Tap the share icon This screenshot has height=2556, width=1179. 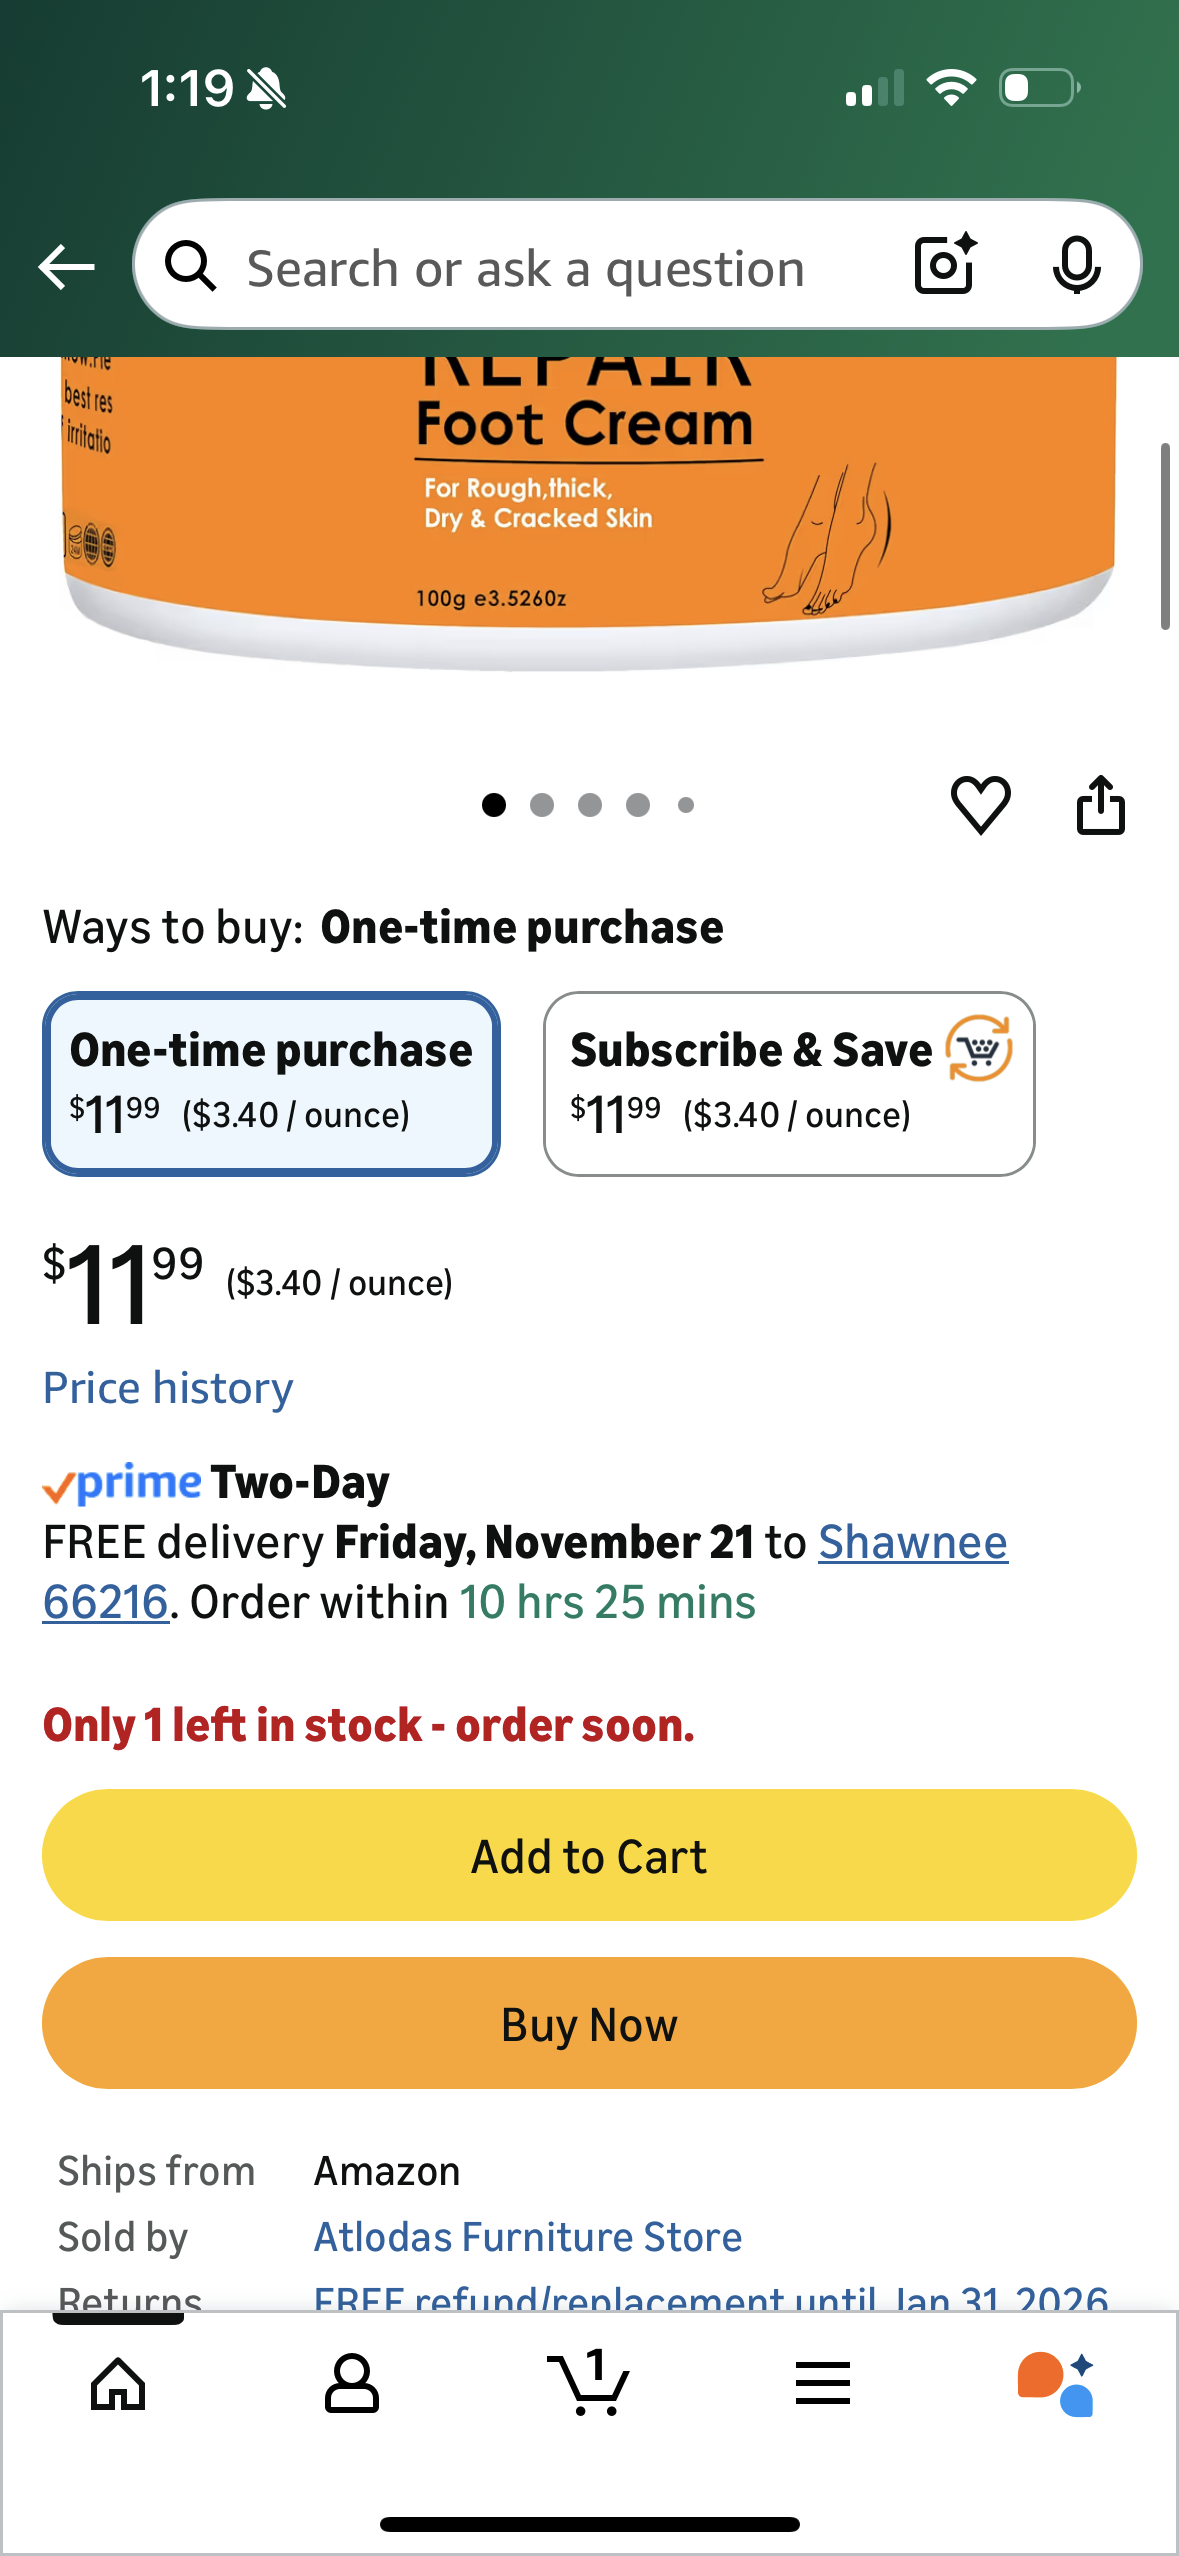point(1100,805)
